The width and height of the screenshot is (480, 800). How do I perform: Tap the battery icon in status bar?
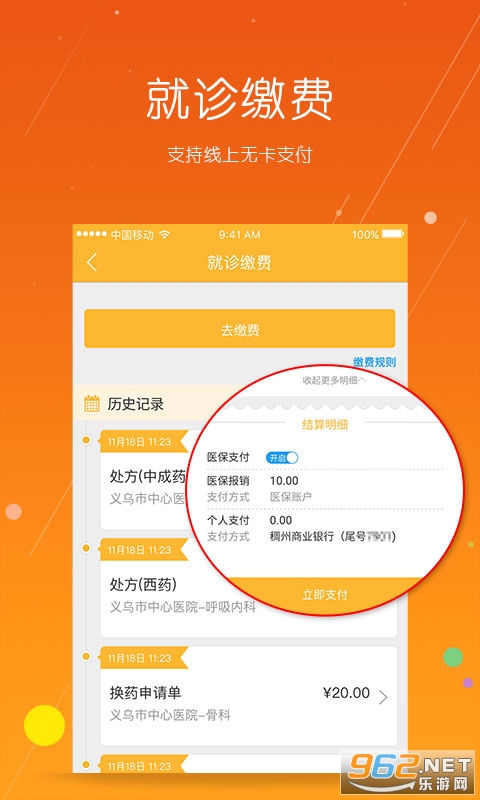(392, 235)
